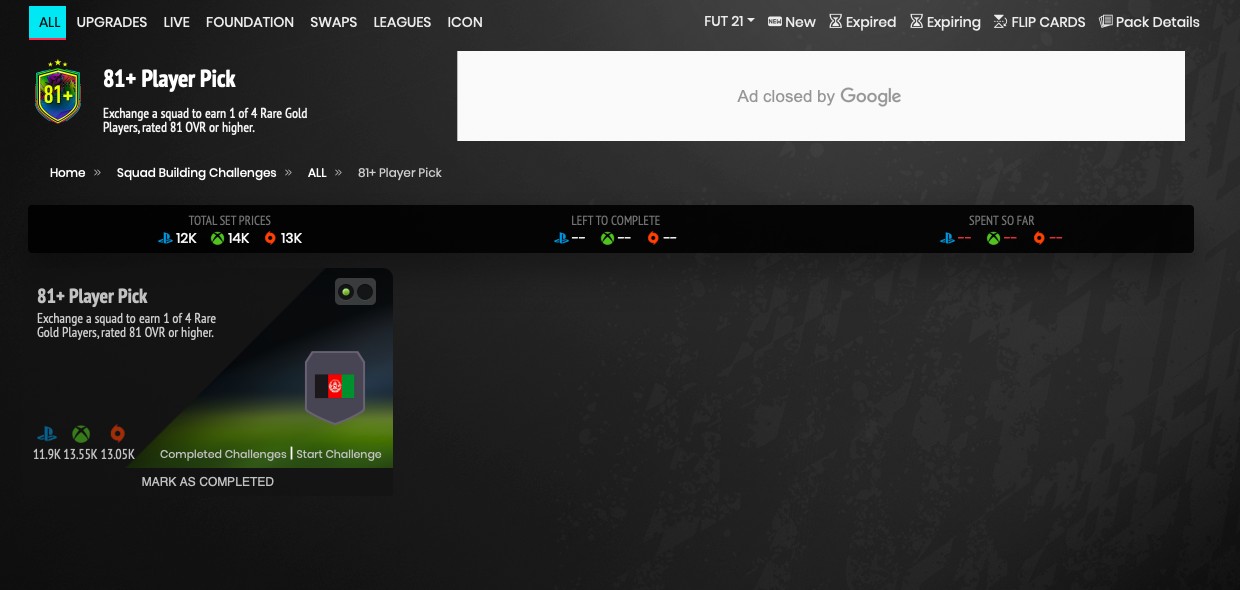
Task: Click the Afghanistan flag reward badge
Action: tap(335, 387)
